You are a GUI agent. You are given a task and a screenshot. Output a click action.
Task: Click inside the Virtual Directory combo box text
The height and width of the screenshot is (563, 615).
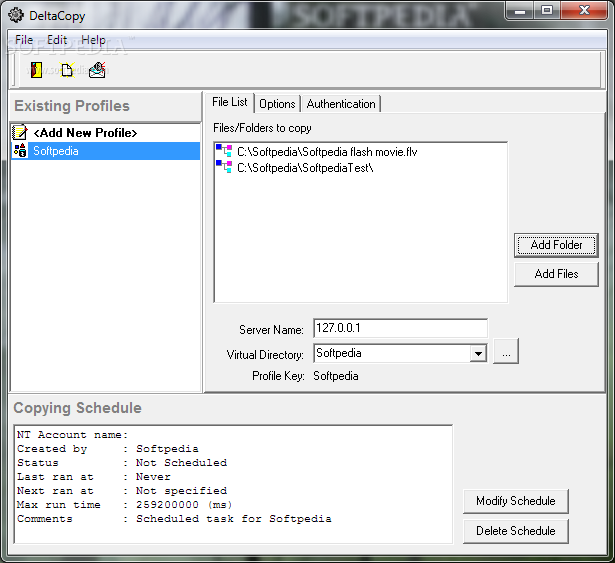391,353
